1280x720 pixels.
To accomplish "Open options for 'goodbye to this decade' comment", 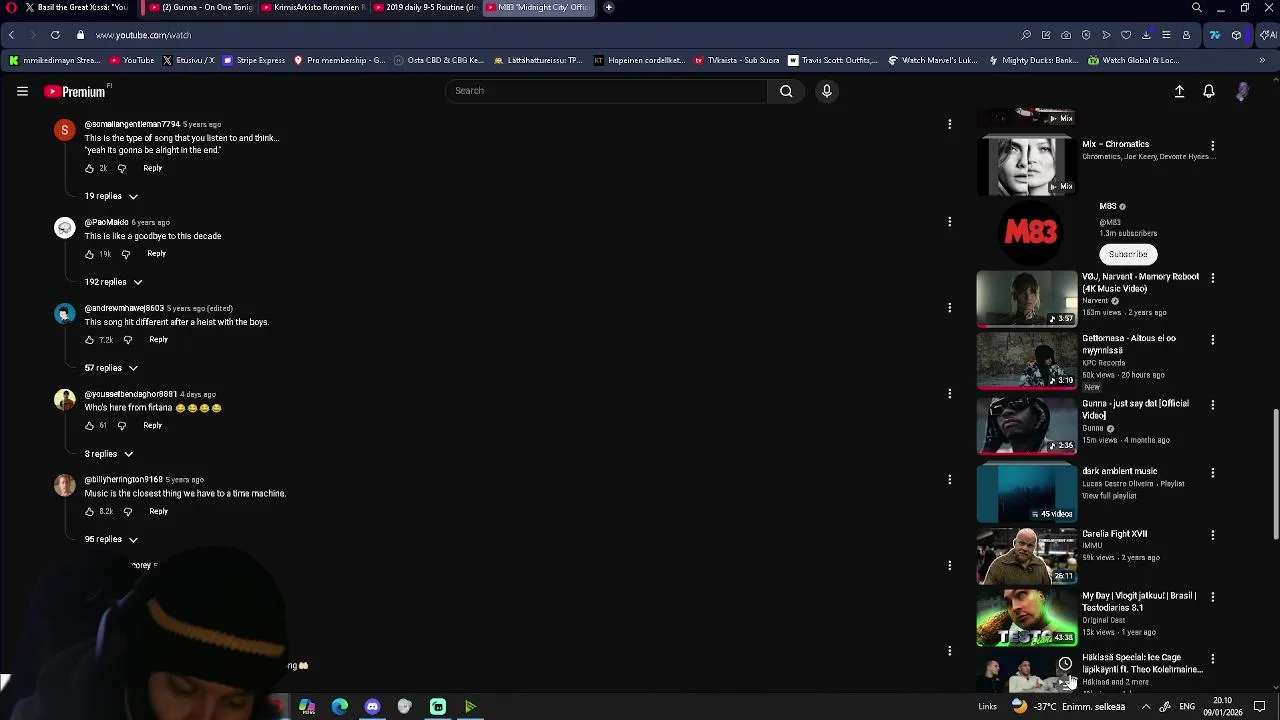I will click(x=949, y=222).
